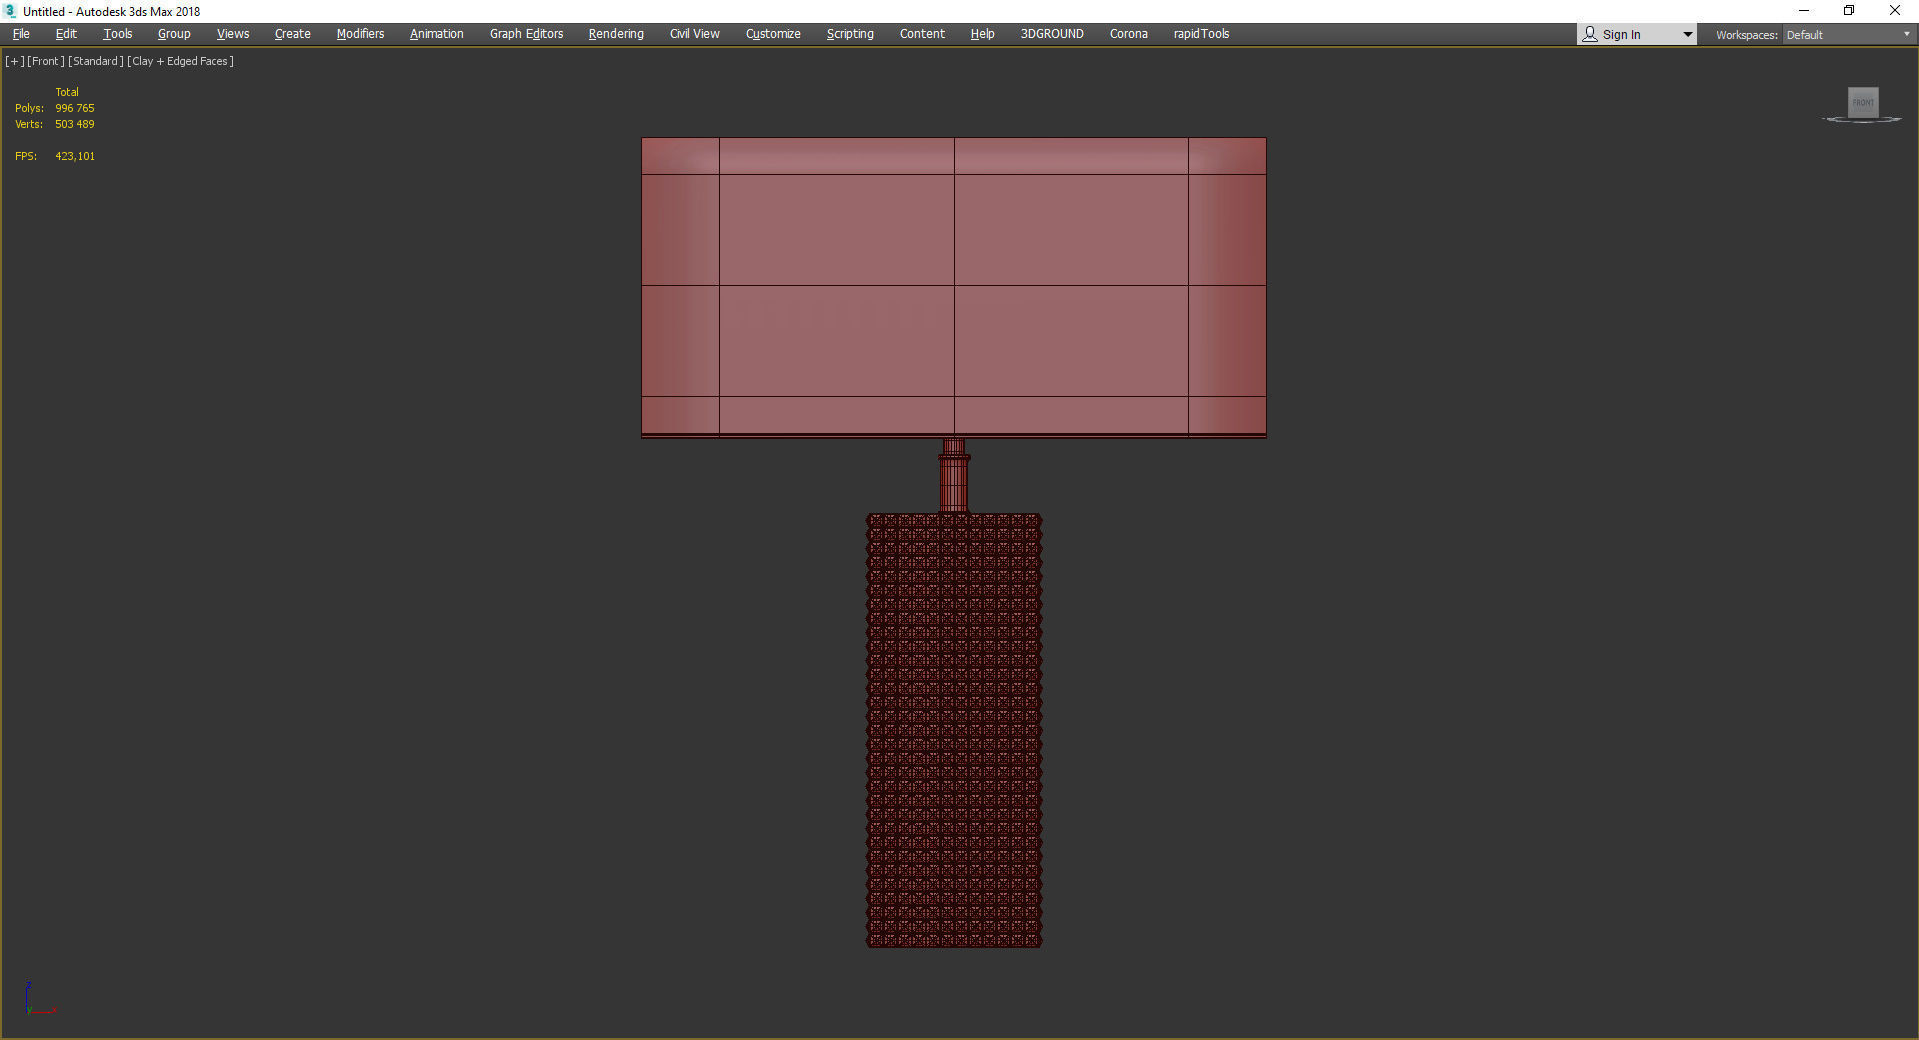This screenshot has height=1040, width=1919.
Task: Click the [Front] viewport view label
Action: (46, 61)
